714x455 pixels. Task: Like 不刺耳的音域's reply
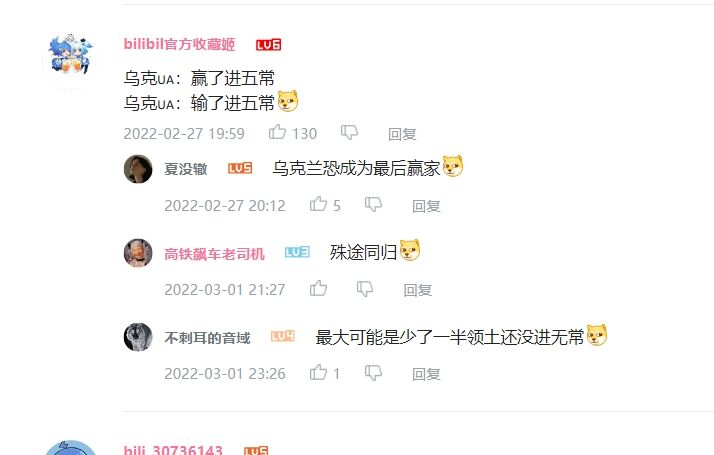click(x=318, y=372)
